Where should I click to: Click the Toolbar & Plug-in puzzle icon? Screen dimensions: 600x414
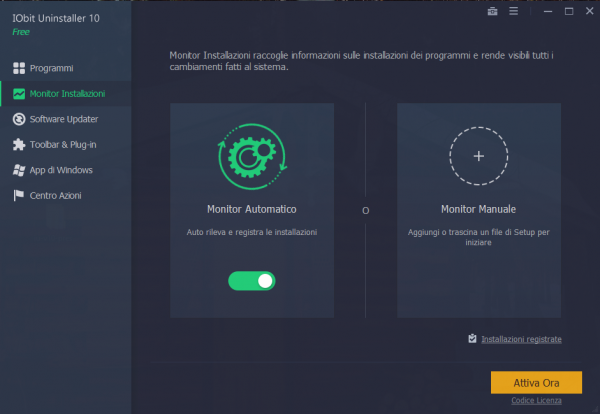[19, 144]
